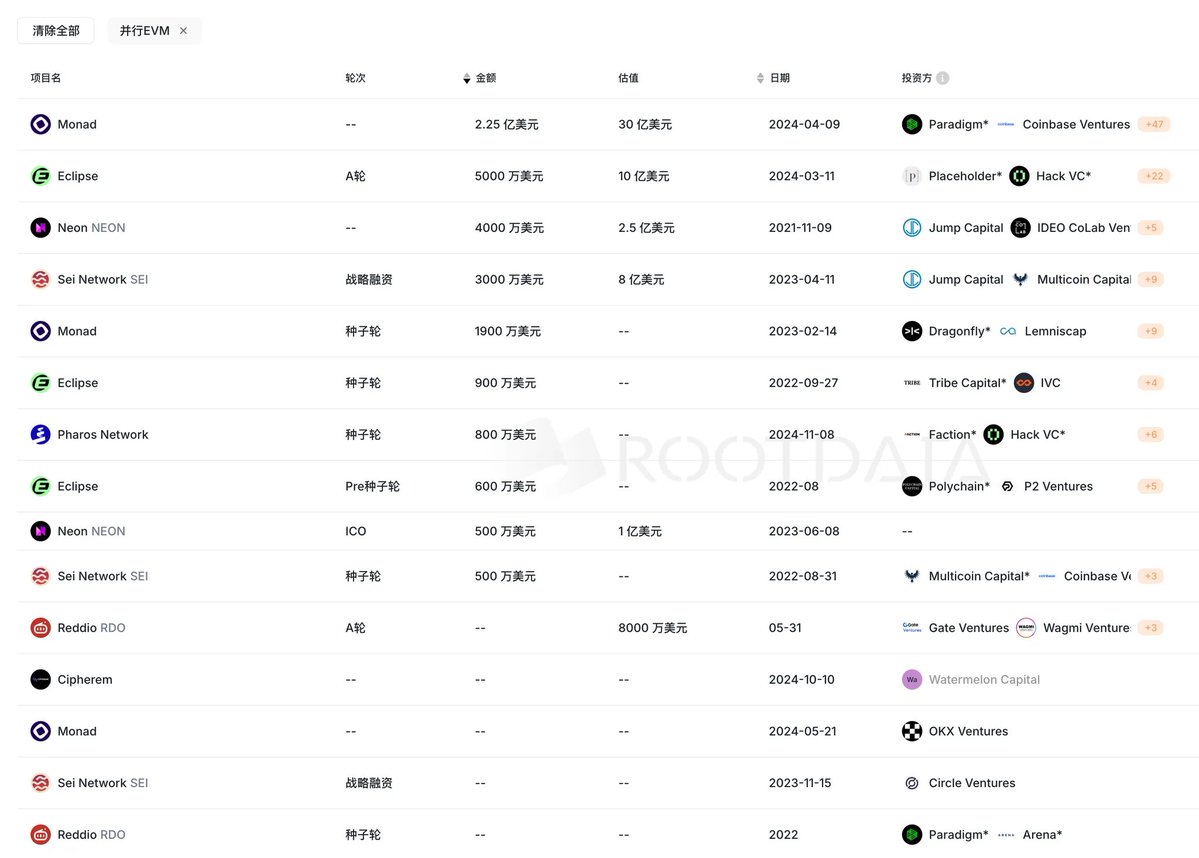Open the Tribe Capital investor link
The height and width of the screenshot is (858, 1199).
click(x=967, y=383)
